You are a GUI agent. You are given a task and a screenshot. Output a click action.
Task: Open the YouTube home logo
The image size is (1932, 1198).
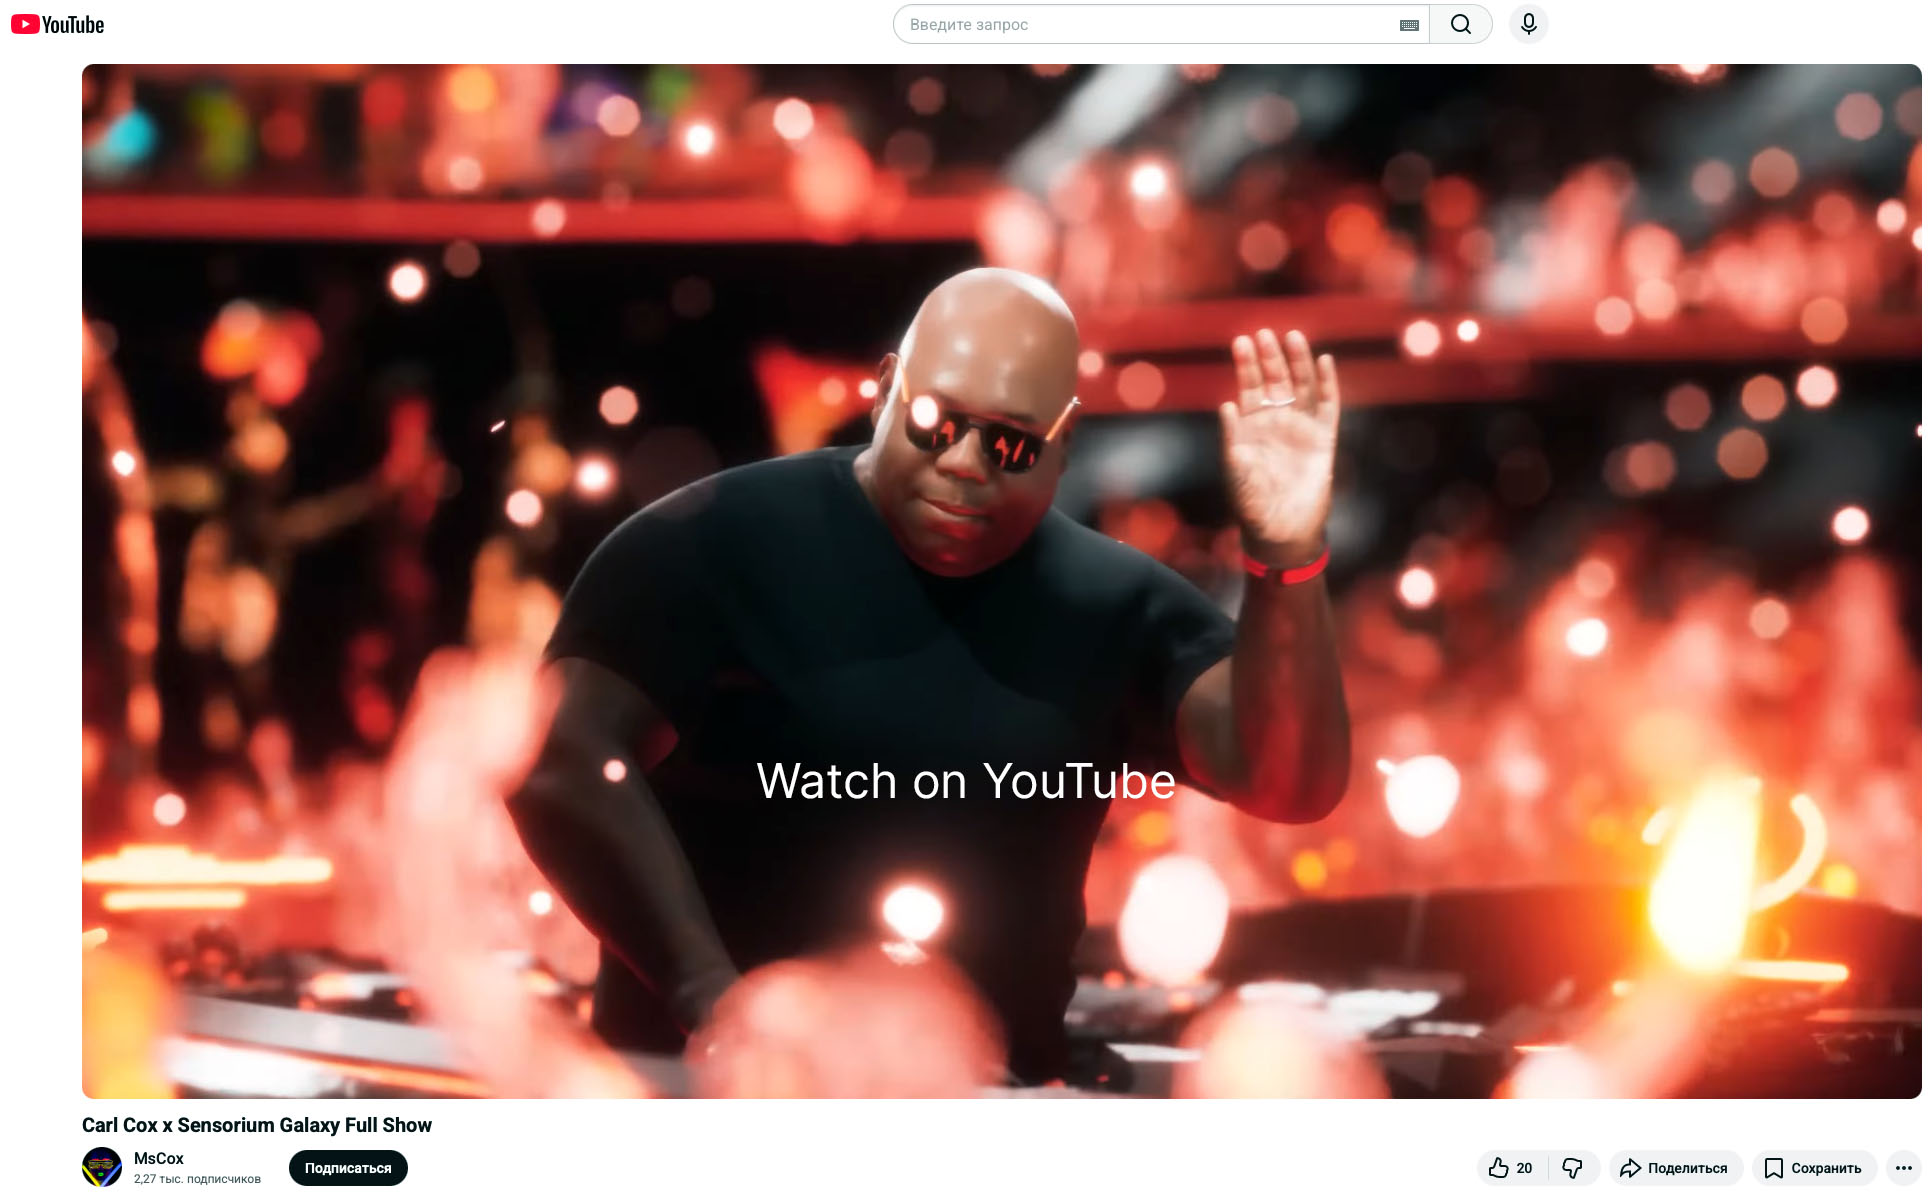click(57, 24)
